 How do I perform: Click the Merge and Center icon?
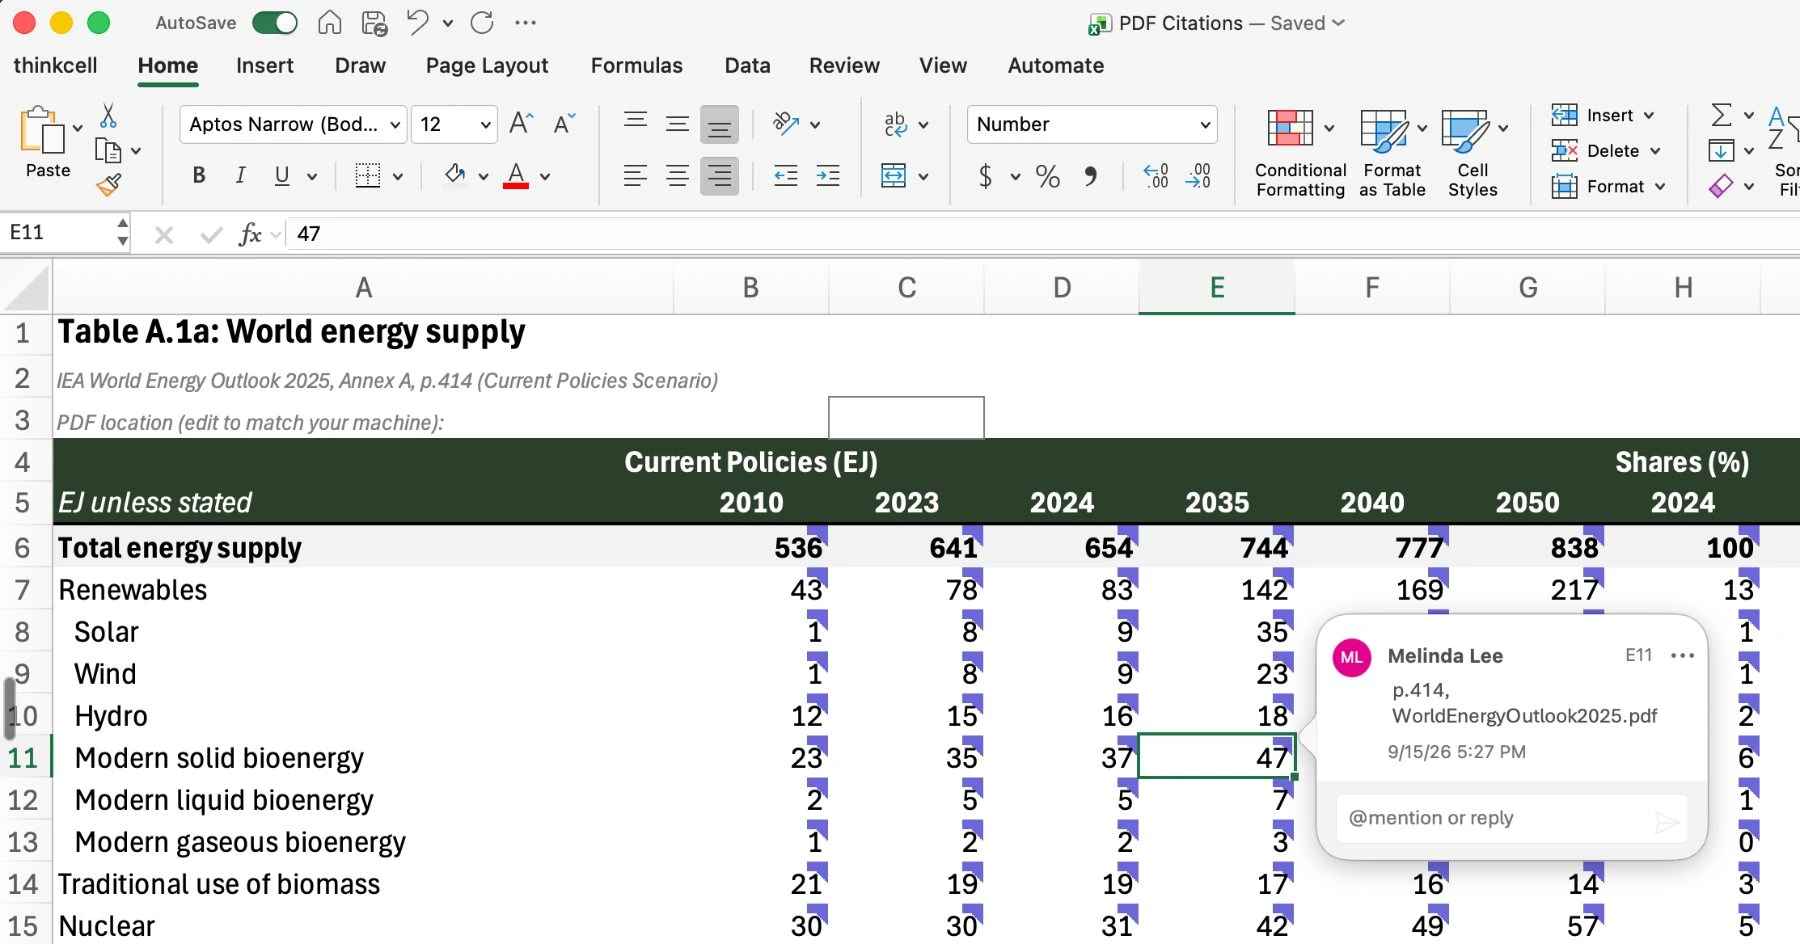pyautogui.click(x=893, y=176)
